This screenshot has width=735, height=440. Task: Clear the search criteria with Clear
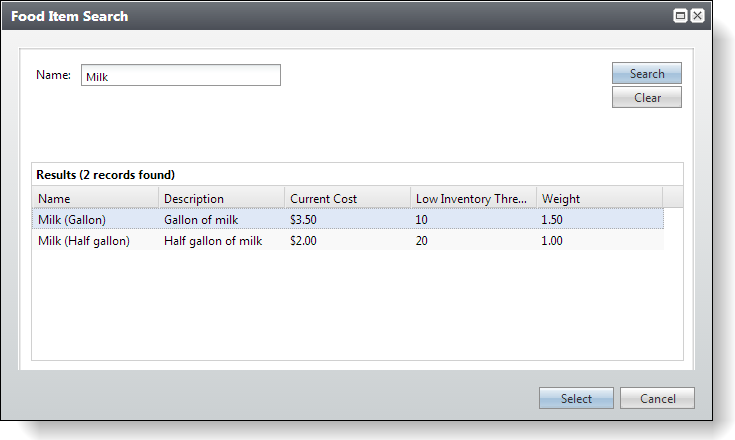pos(646,97)
